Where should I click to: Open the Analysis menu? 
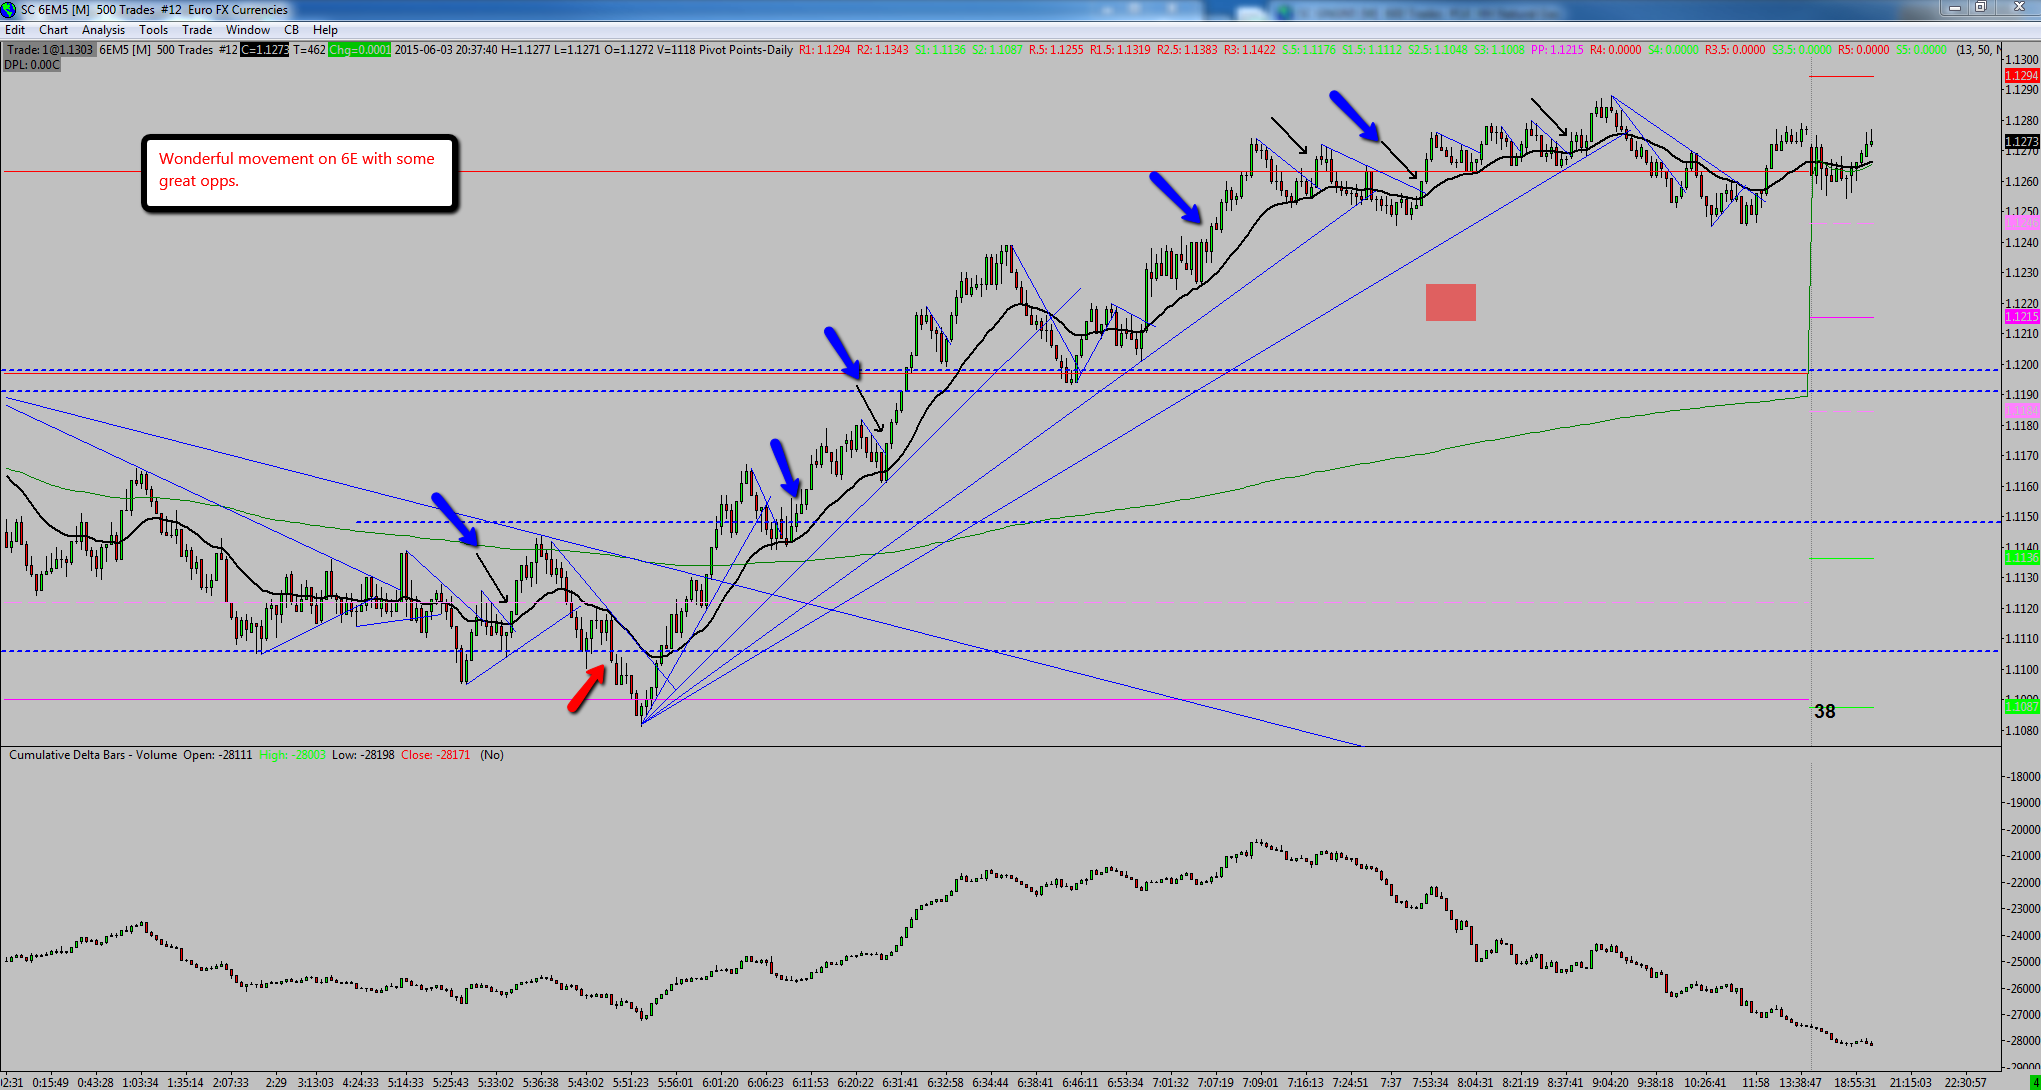click(104, 30)
